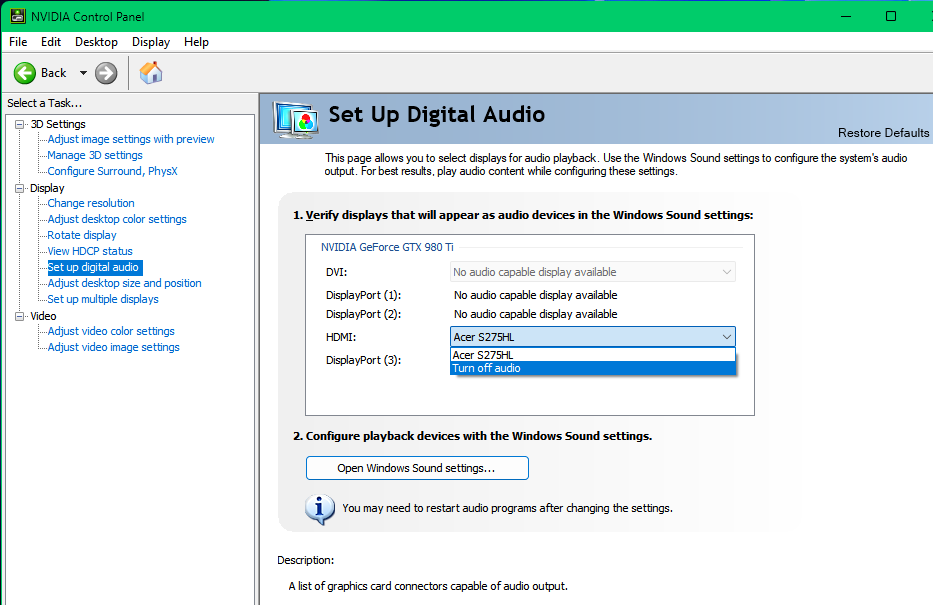Click the NVIDIA GeForce GTX 980 Ti label

click(387, 247)
